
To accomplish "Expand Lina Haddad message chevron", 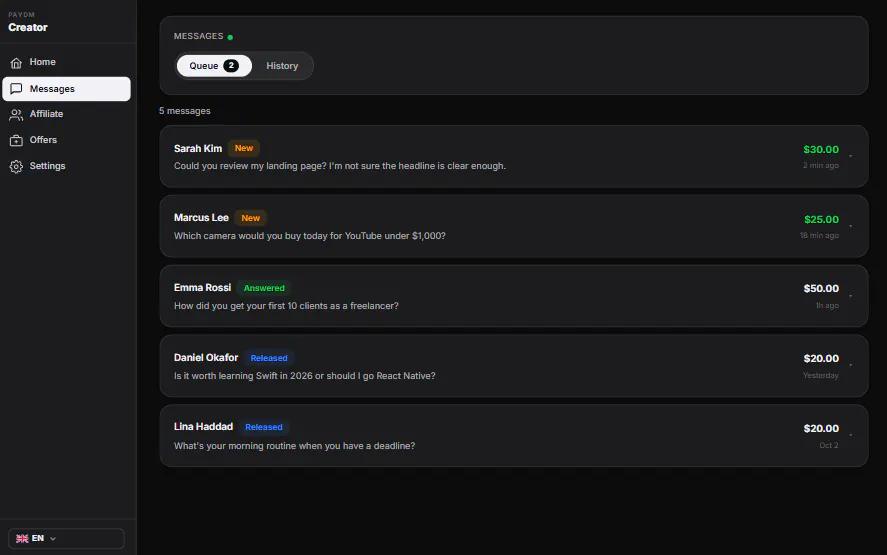I will coord(850,435).
